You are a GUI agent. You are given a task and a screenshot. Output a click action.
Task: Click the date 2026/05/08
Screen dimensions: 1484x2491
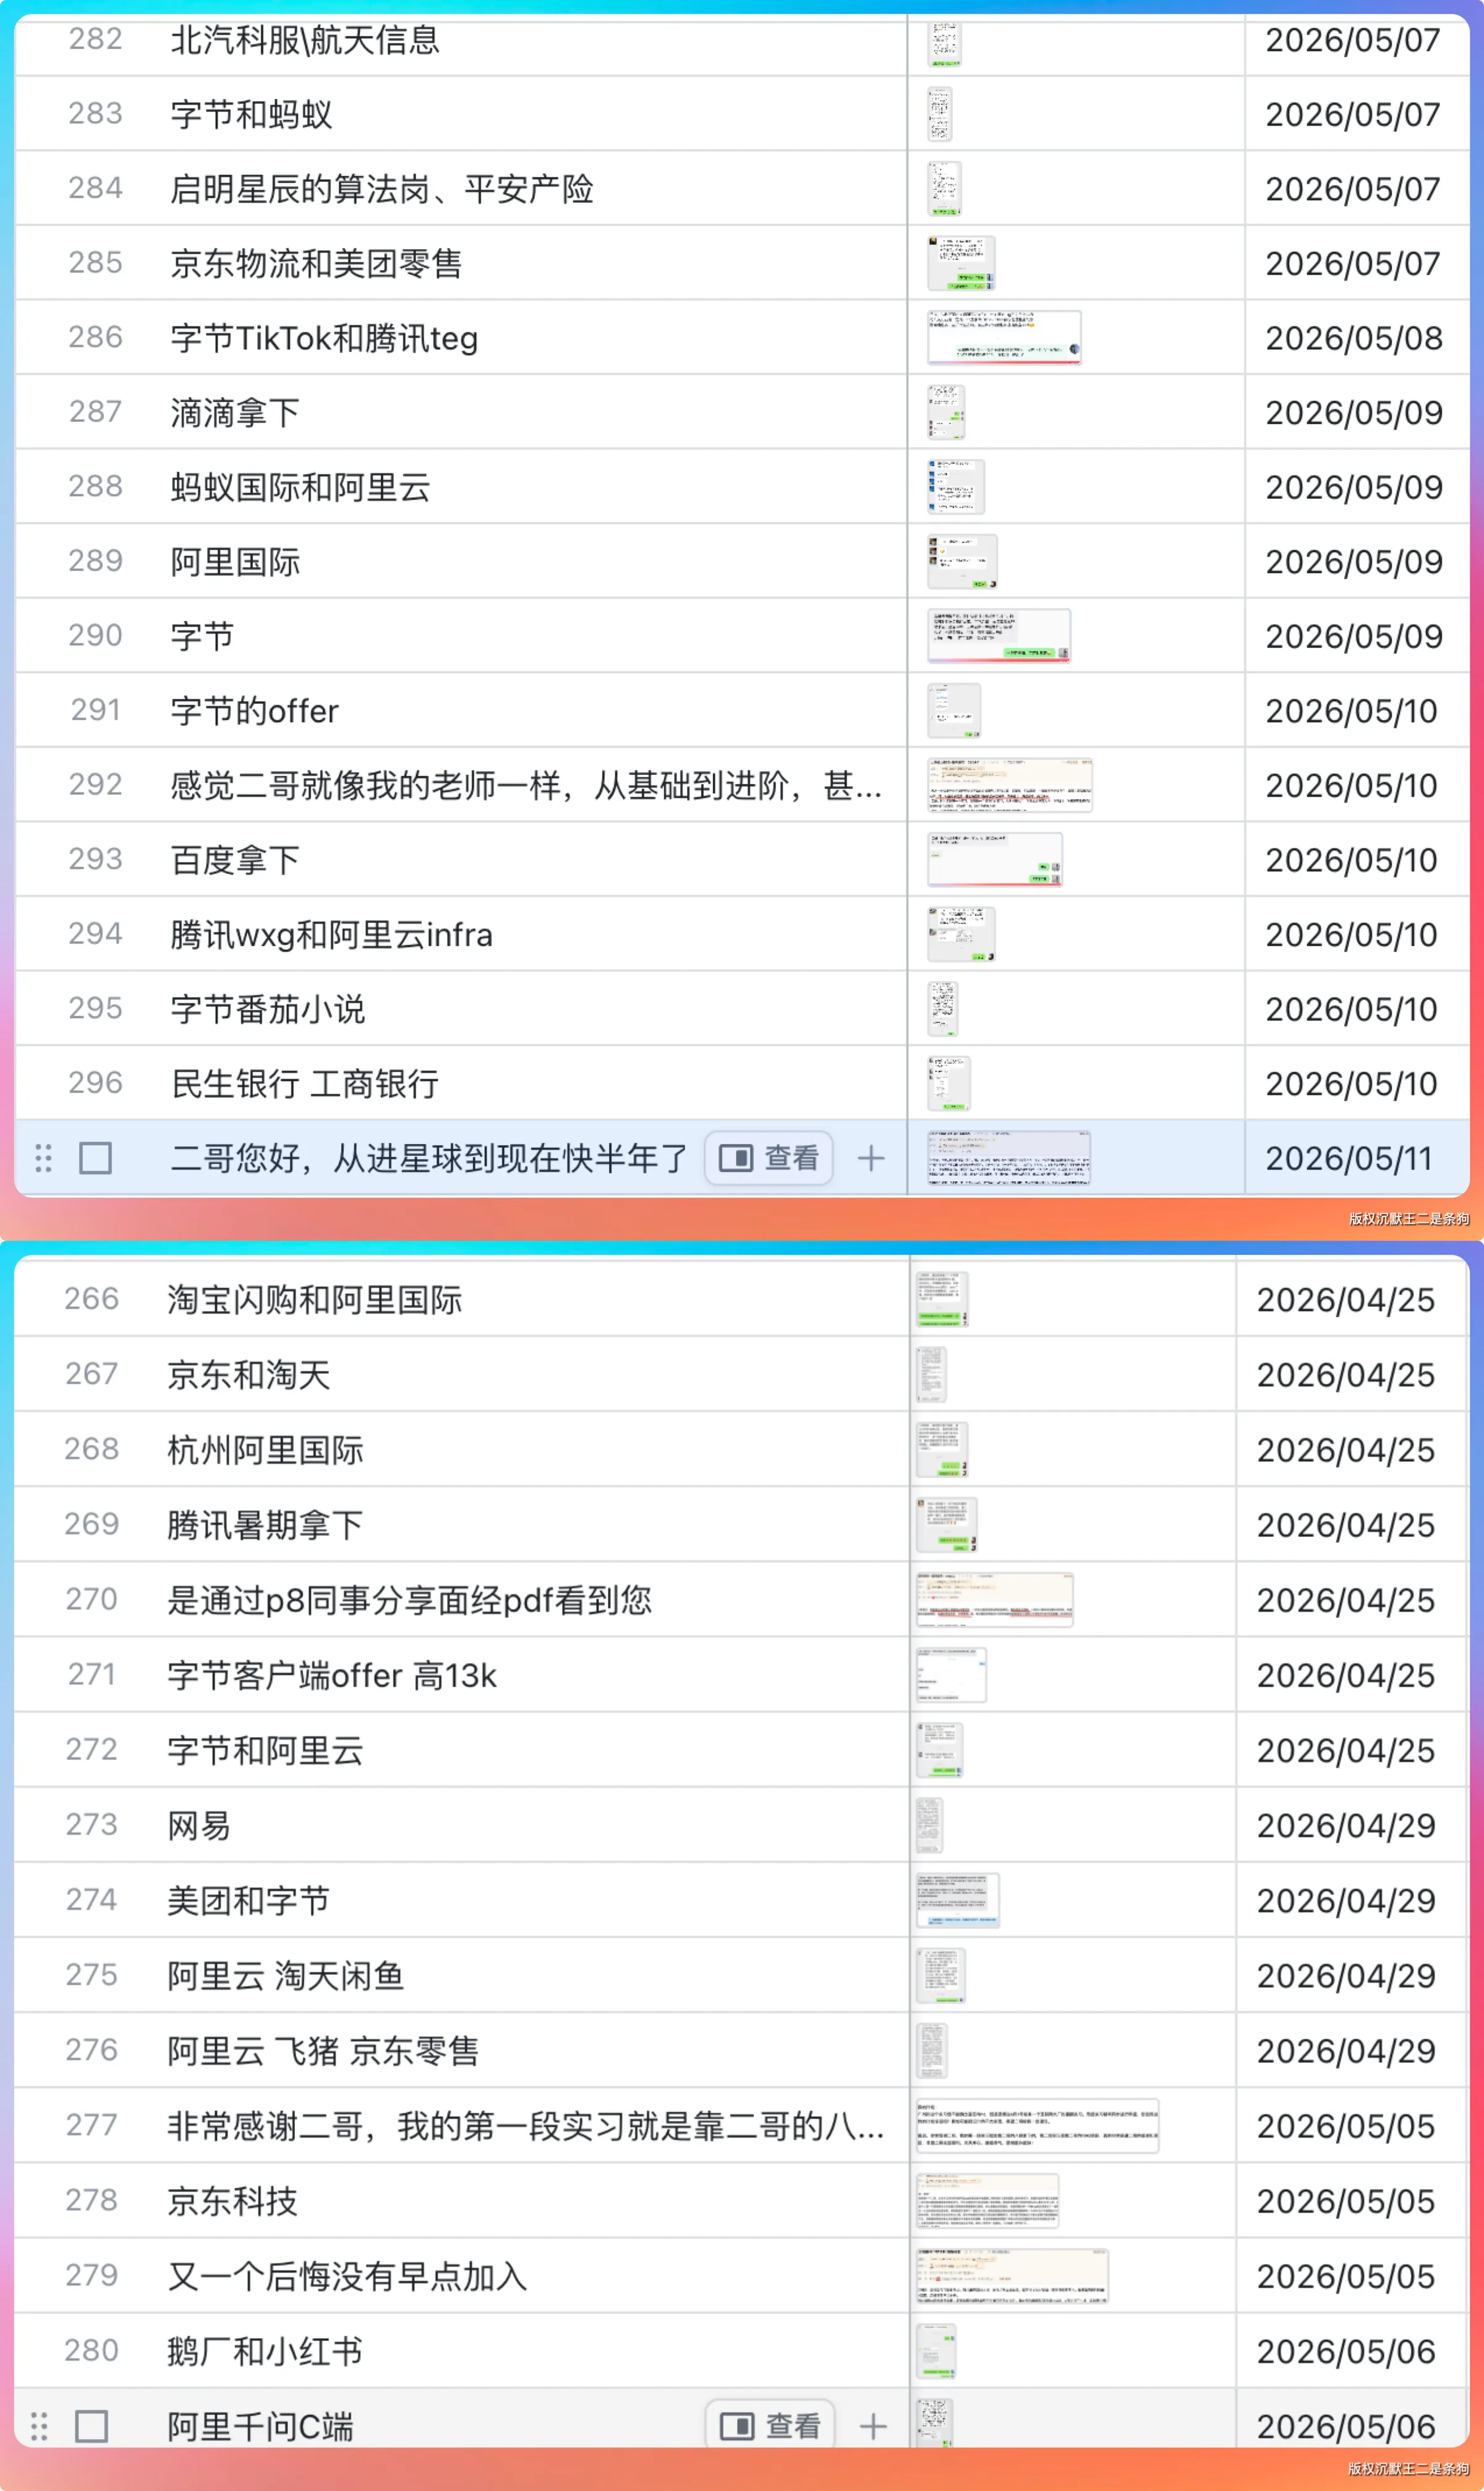(1354, 338)
